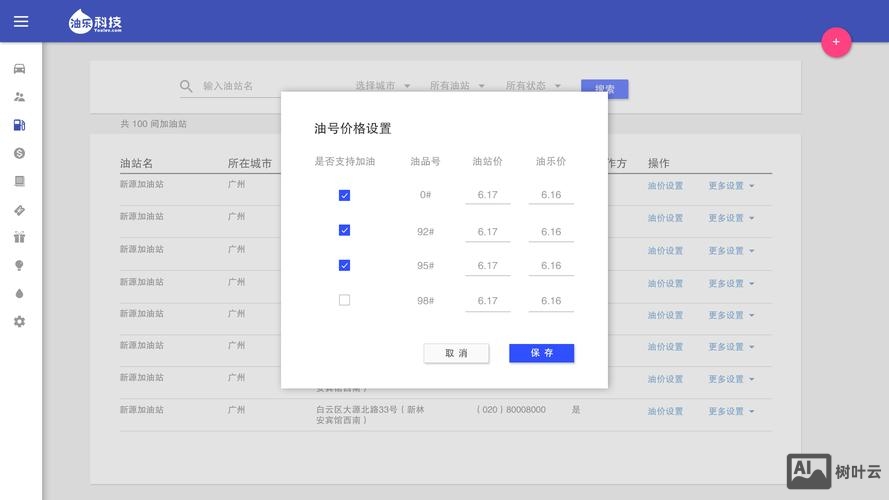This screenshot has width=889, height=500.
Task: Expand 更多设置 in the third station row
Action: click(x=731, y=251)
